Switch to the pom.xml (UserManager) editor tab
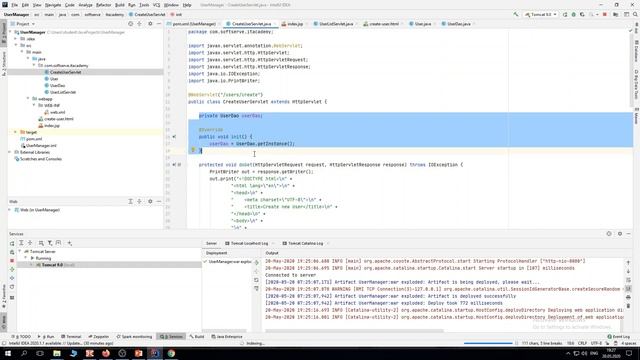Viewport: 640px width, 360px height. [x=193, y=24]
